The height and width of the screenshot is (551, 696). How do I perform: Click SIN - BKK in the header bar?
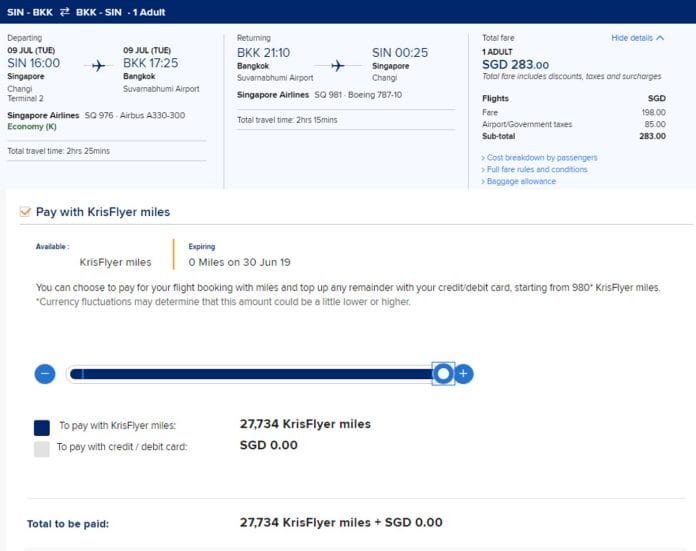30,12
